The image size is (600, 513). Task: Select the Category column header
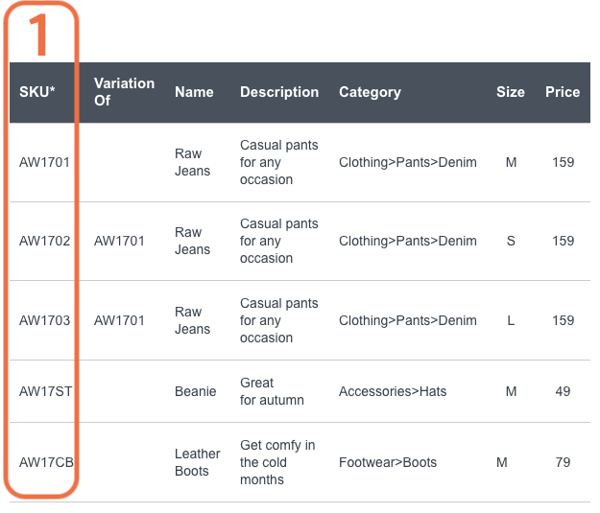370,92
